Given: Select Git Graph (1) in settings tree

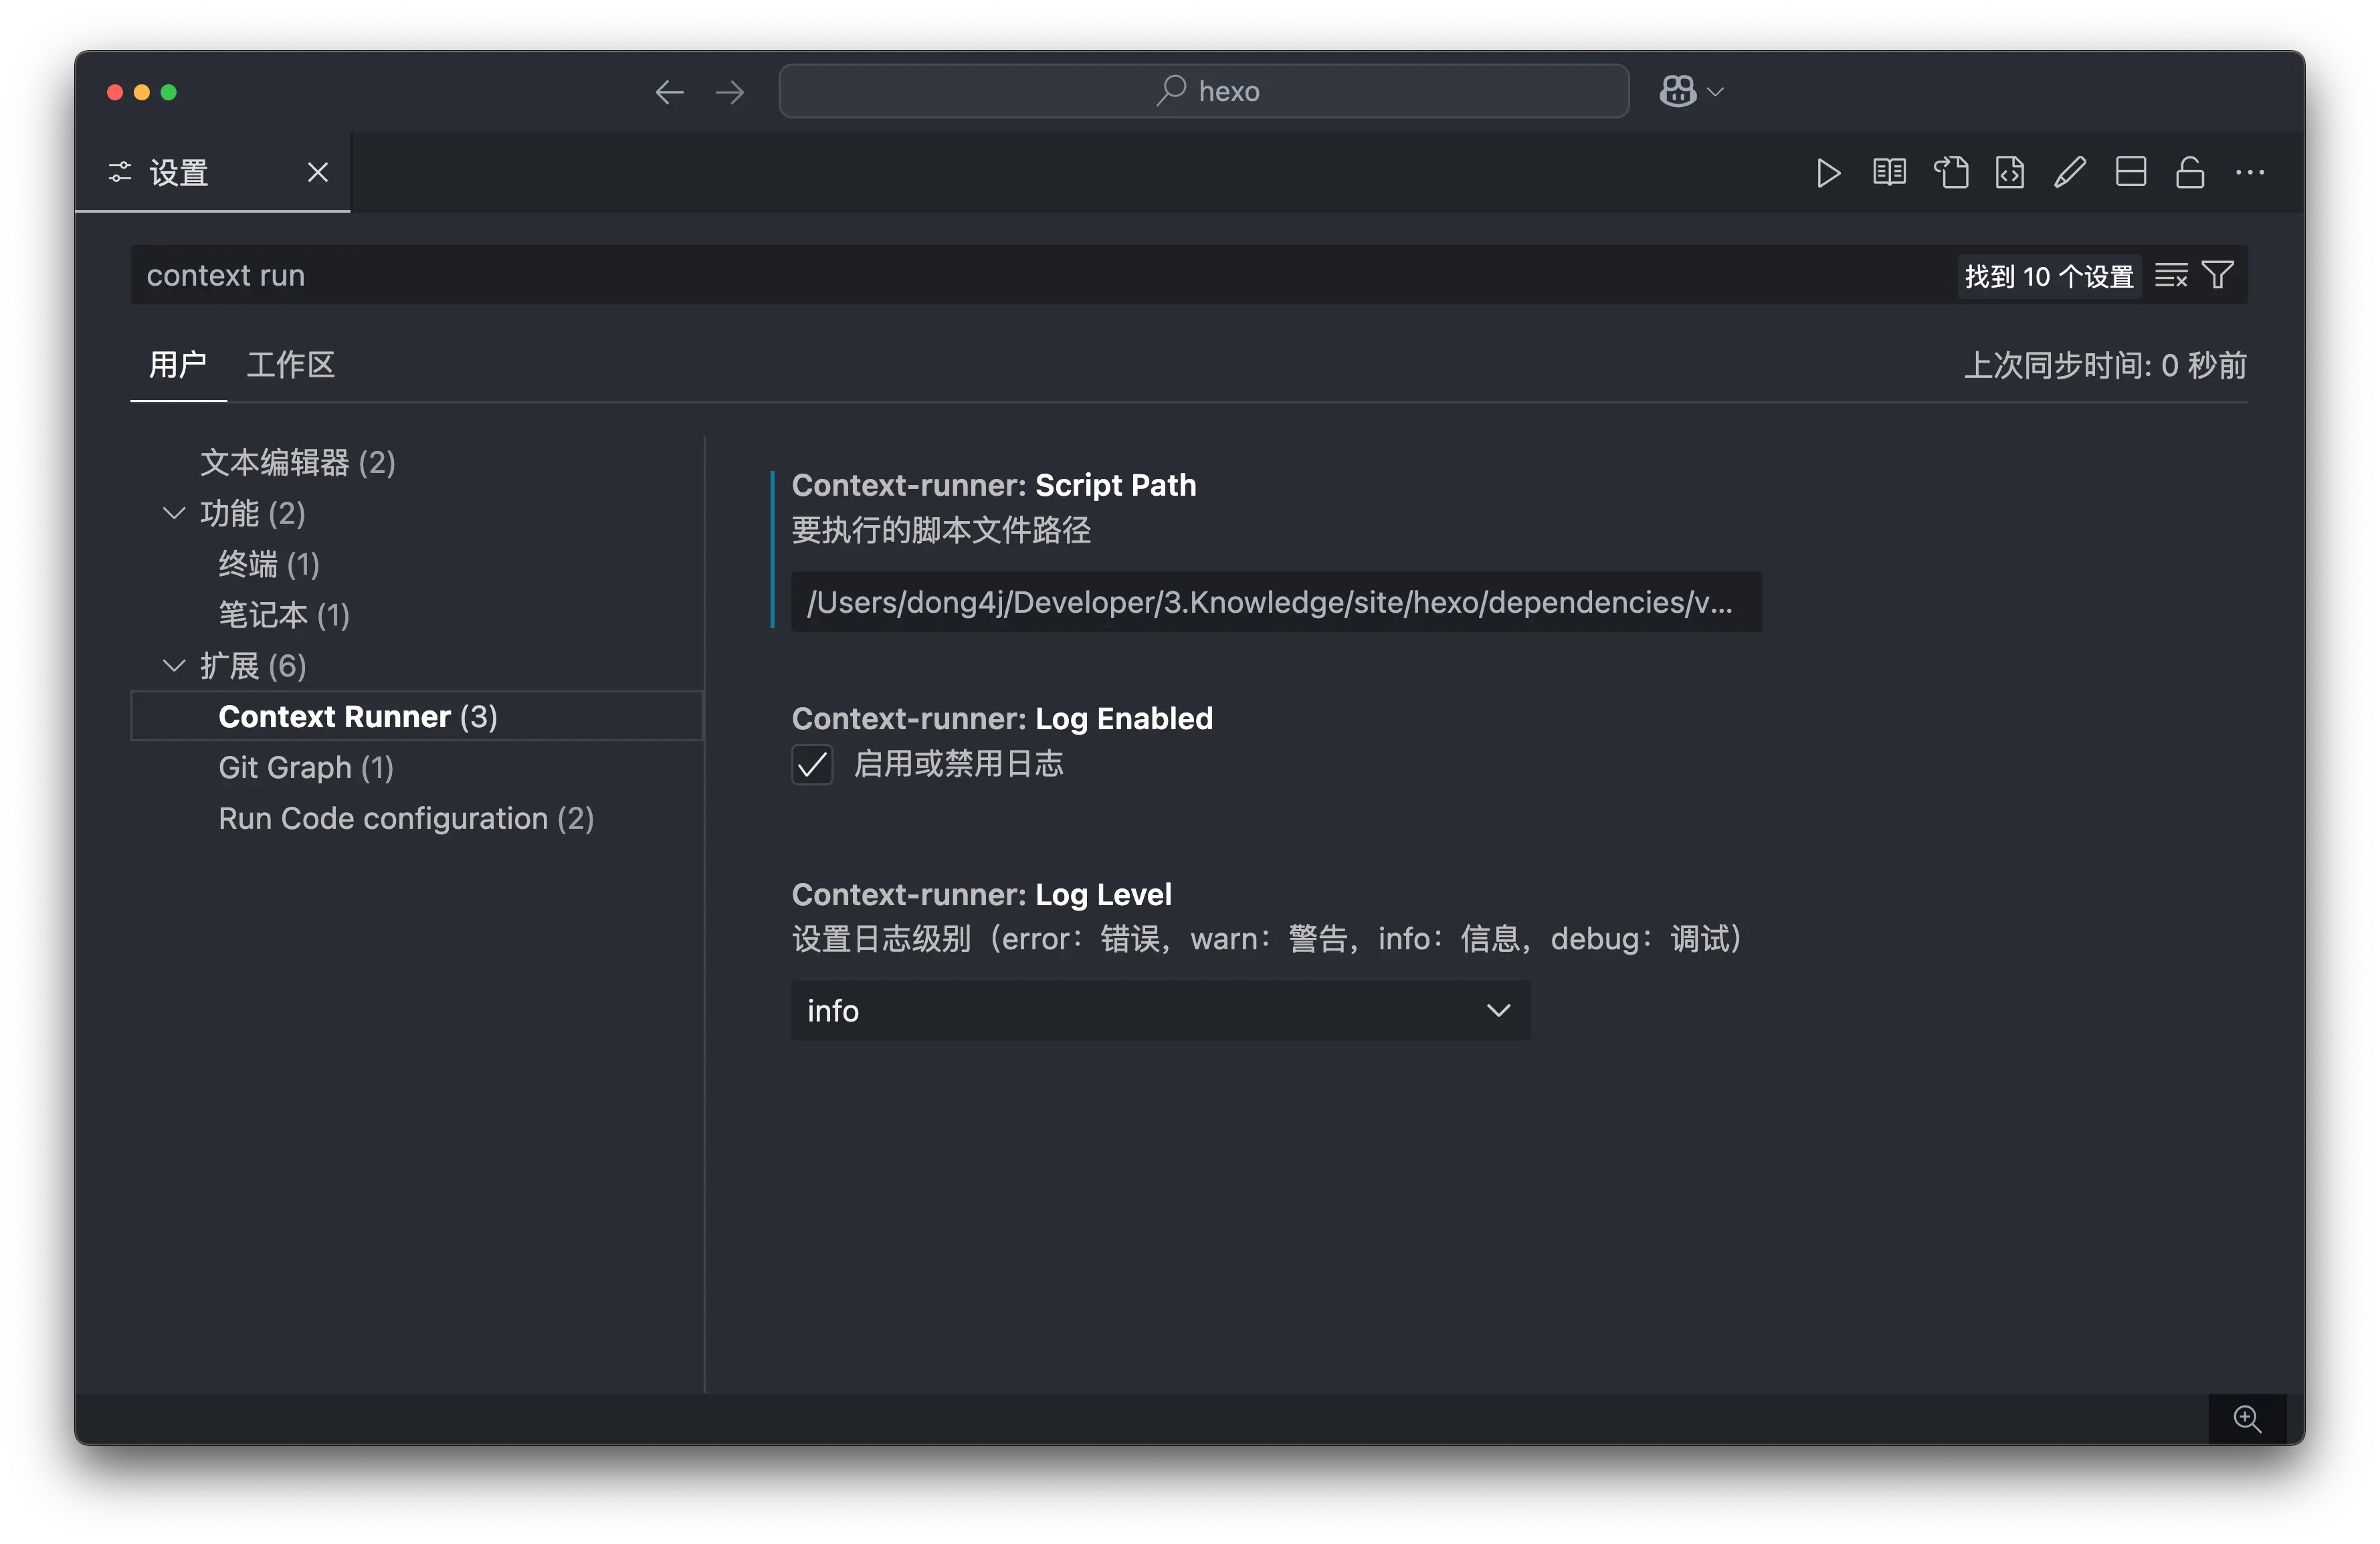Looking at the screenshot, I should click(306, 768).
